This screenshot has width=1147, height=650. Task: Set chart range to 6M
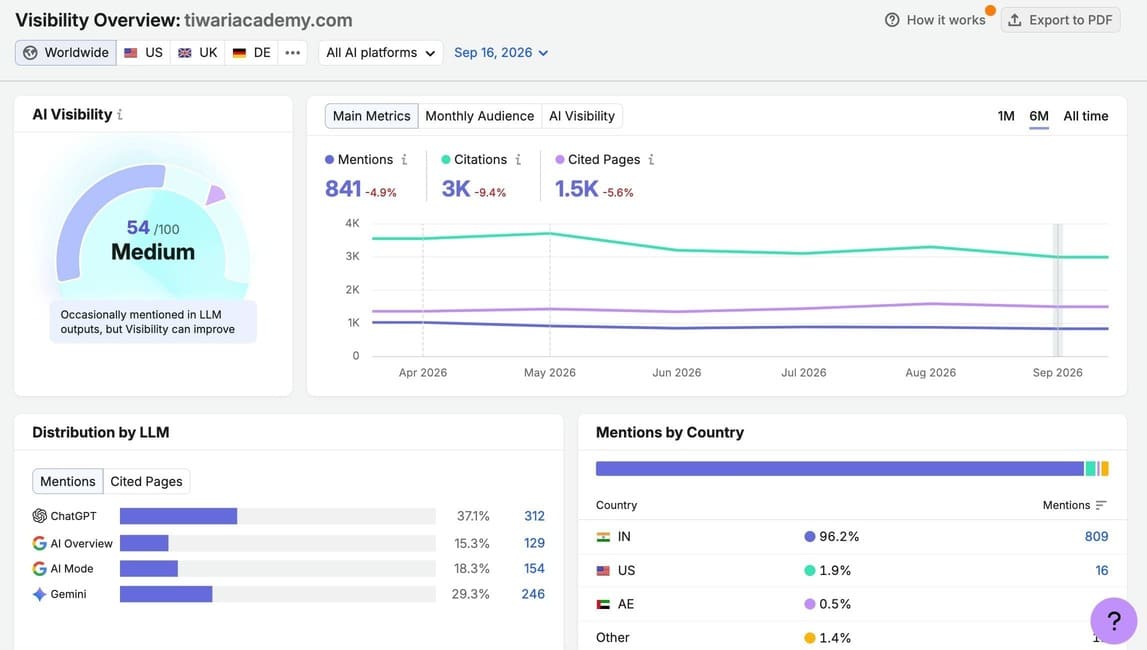(1039, 116)
